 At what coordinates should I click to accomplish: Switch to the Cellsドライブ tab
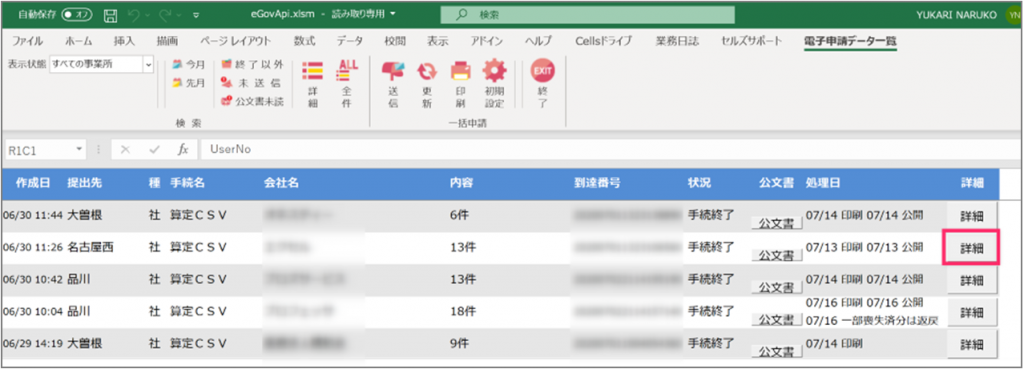pos(603,41)
